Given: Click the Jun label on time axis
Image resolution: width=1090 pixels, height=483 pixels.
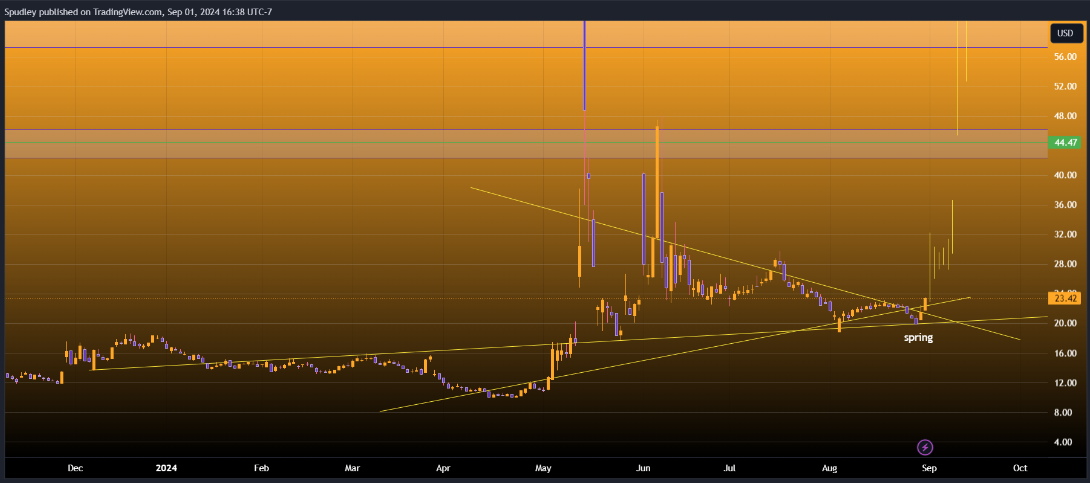Looking at the screenshot, I should tap(644, 468).
